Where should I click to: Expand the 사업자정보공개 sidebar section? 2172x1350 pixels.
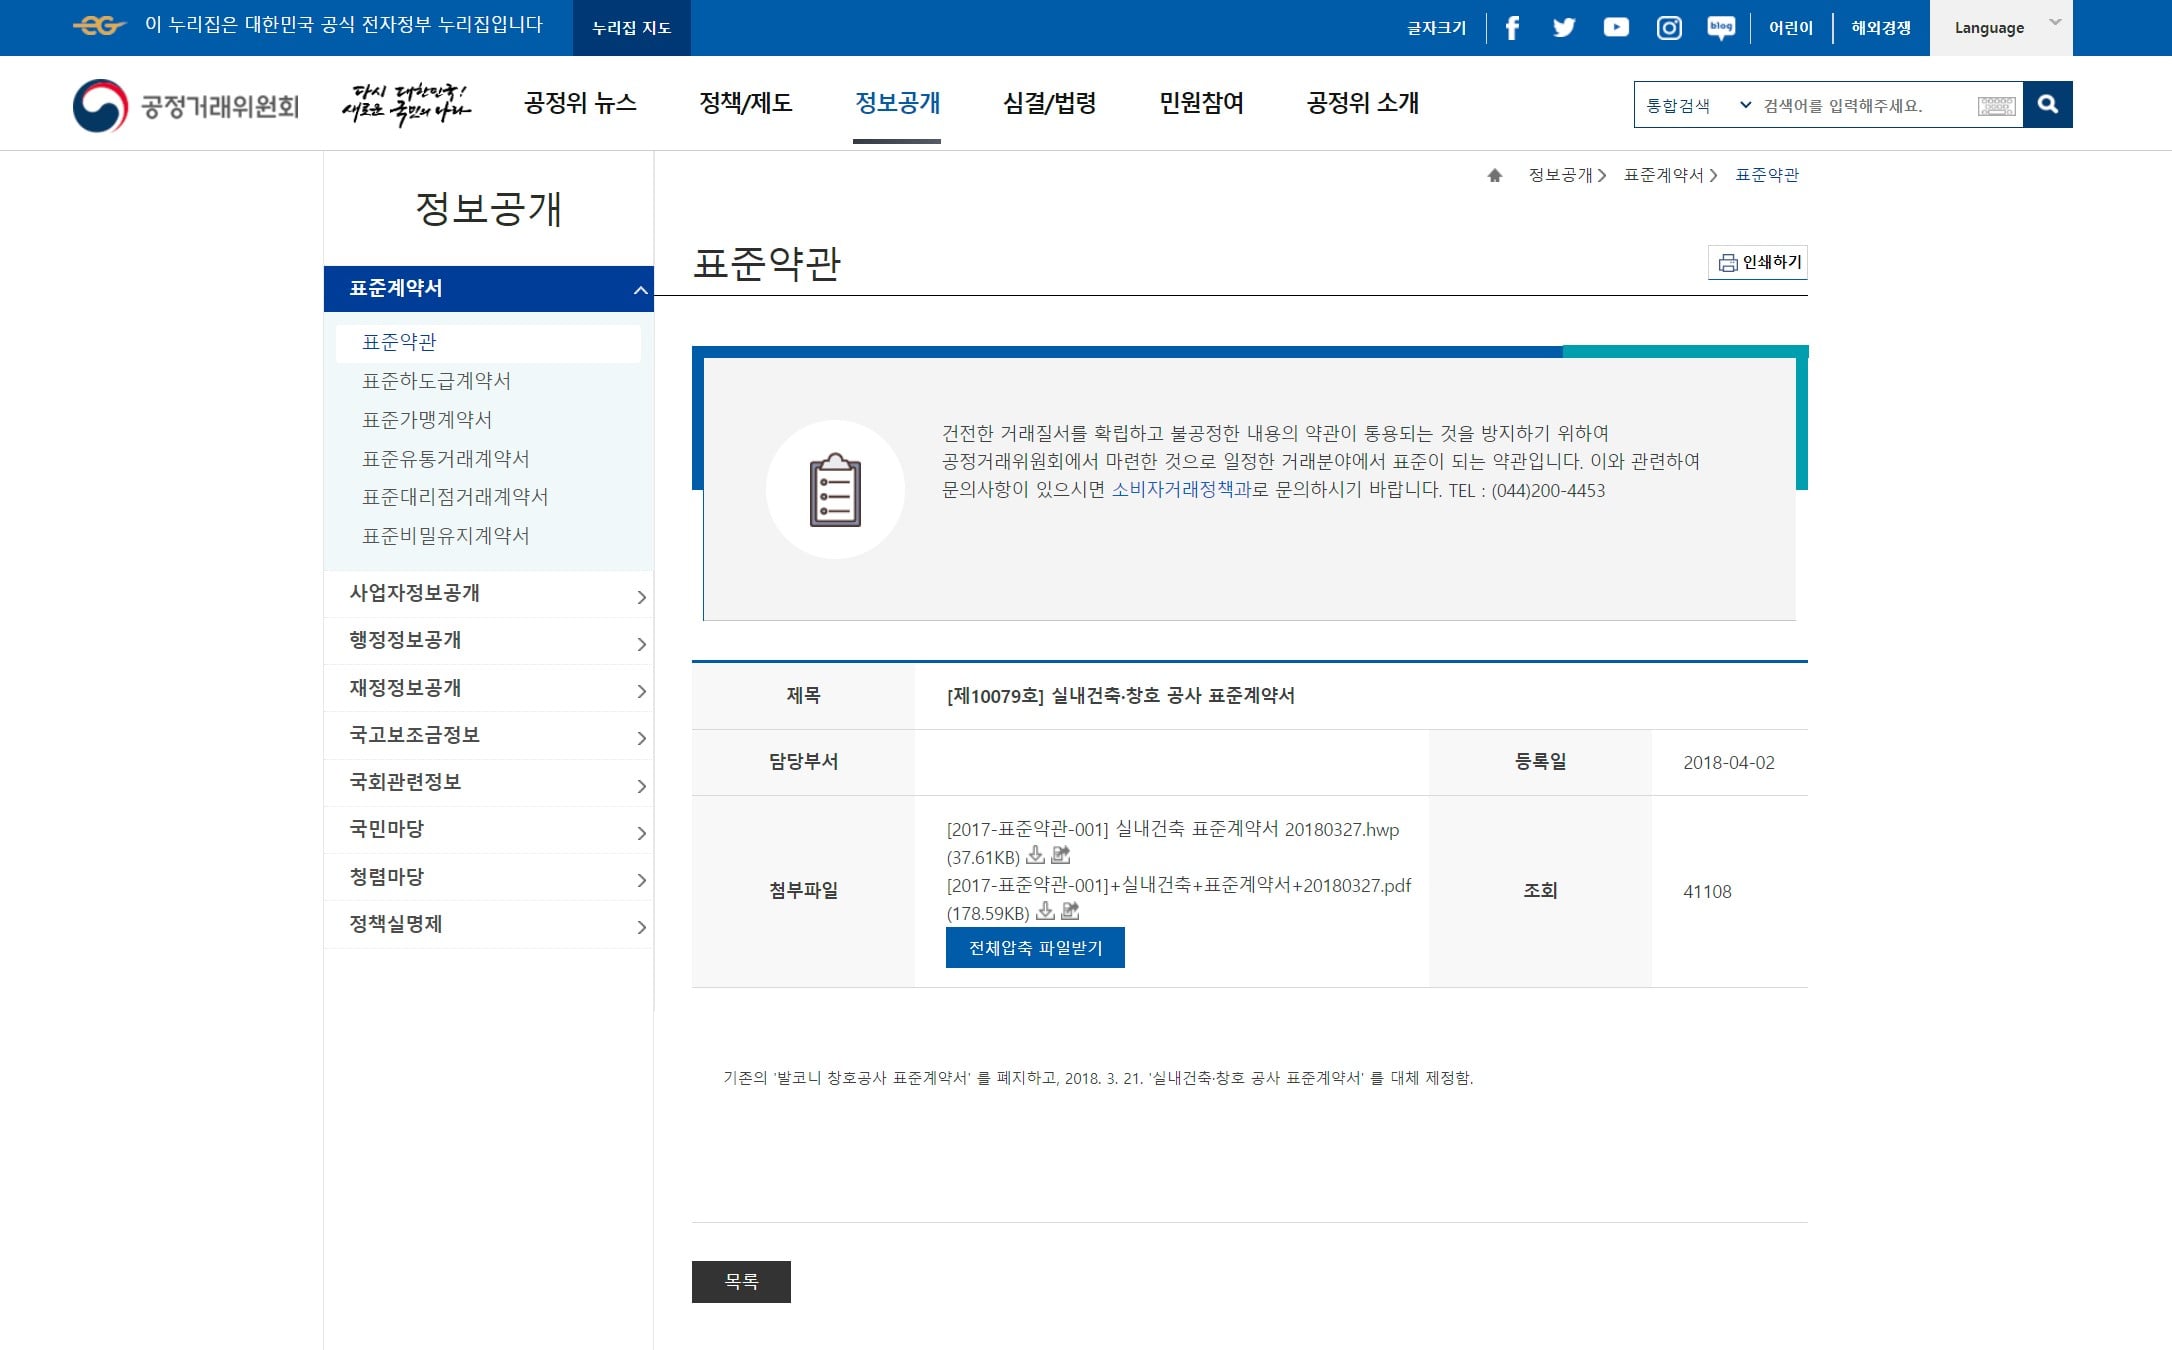click(489, 594)
